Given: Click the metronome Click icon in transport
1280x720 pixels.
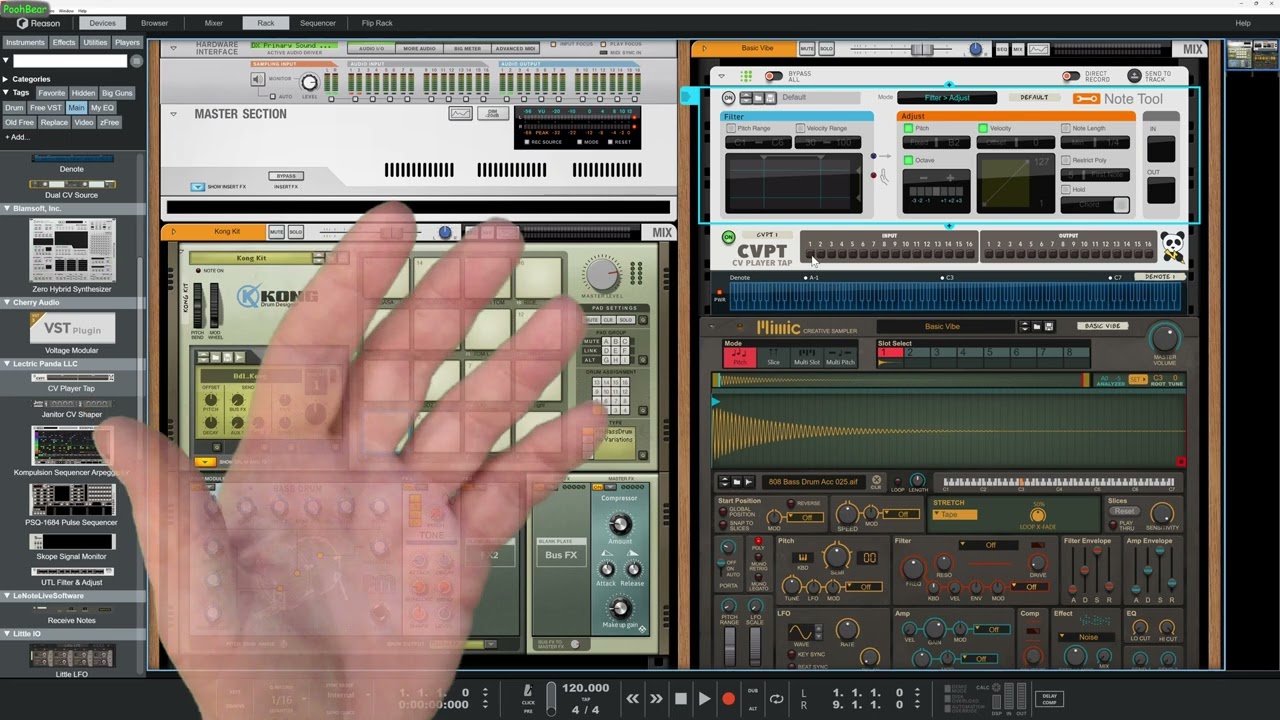Looking at the screenshot, I should 529,691.
